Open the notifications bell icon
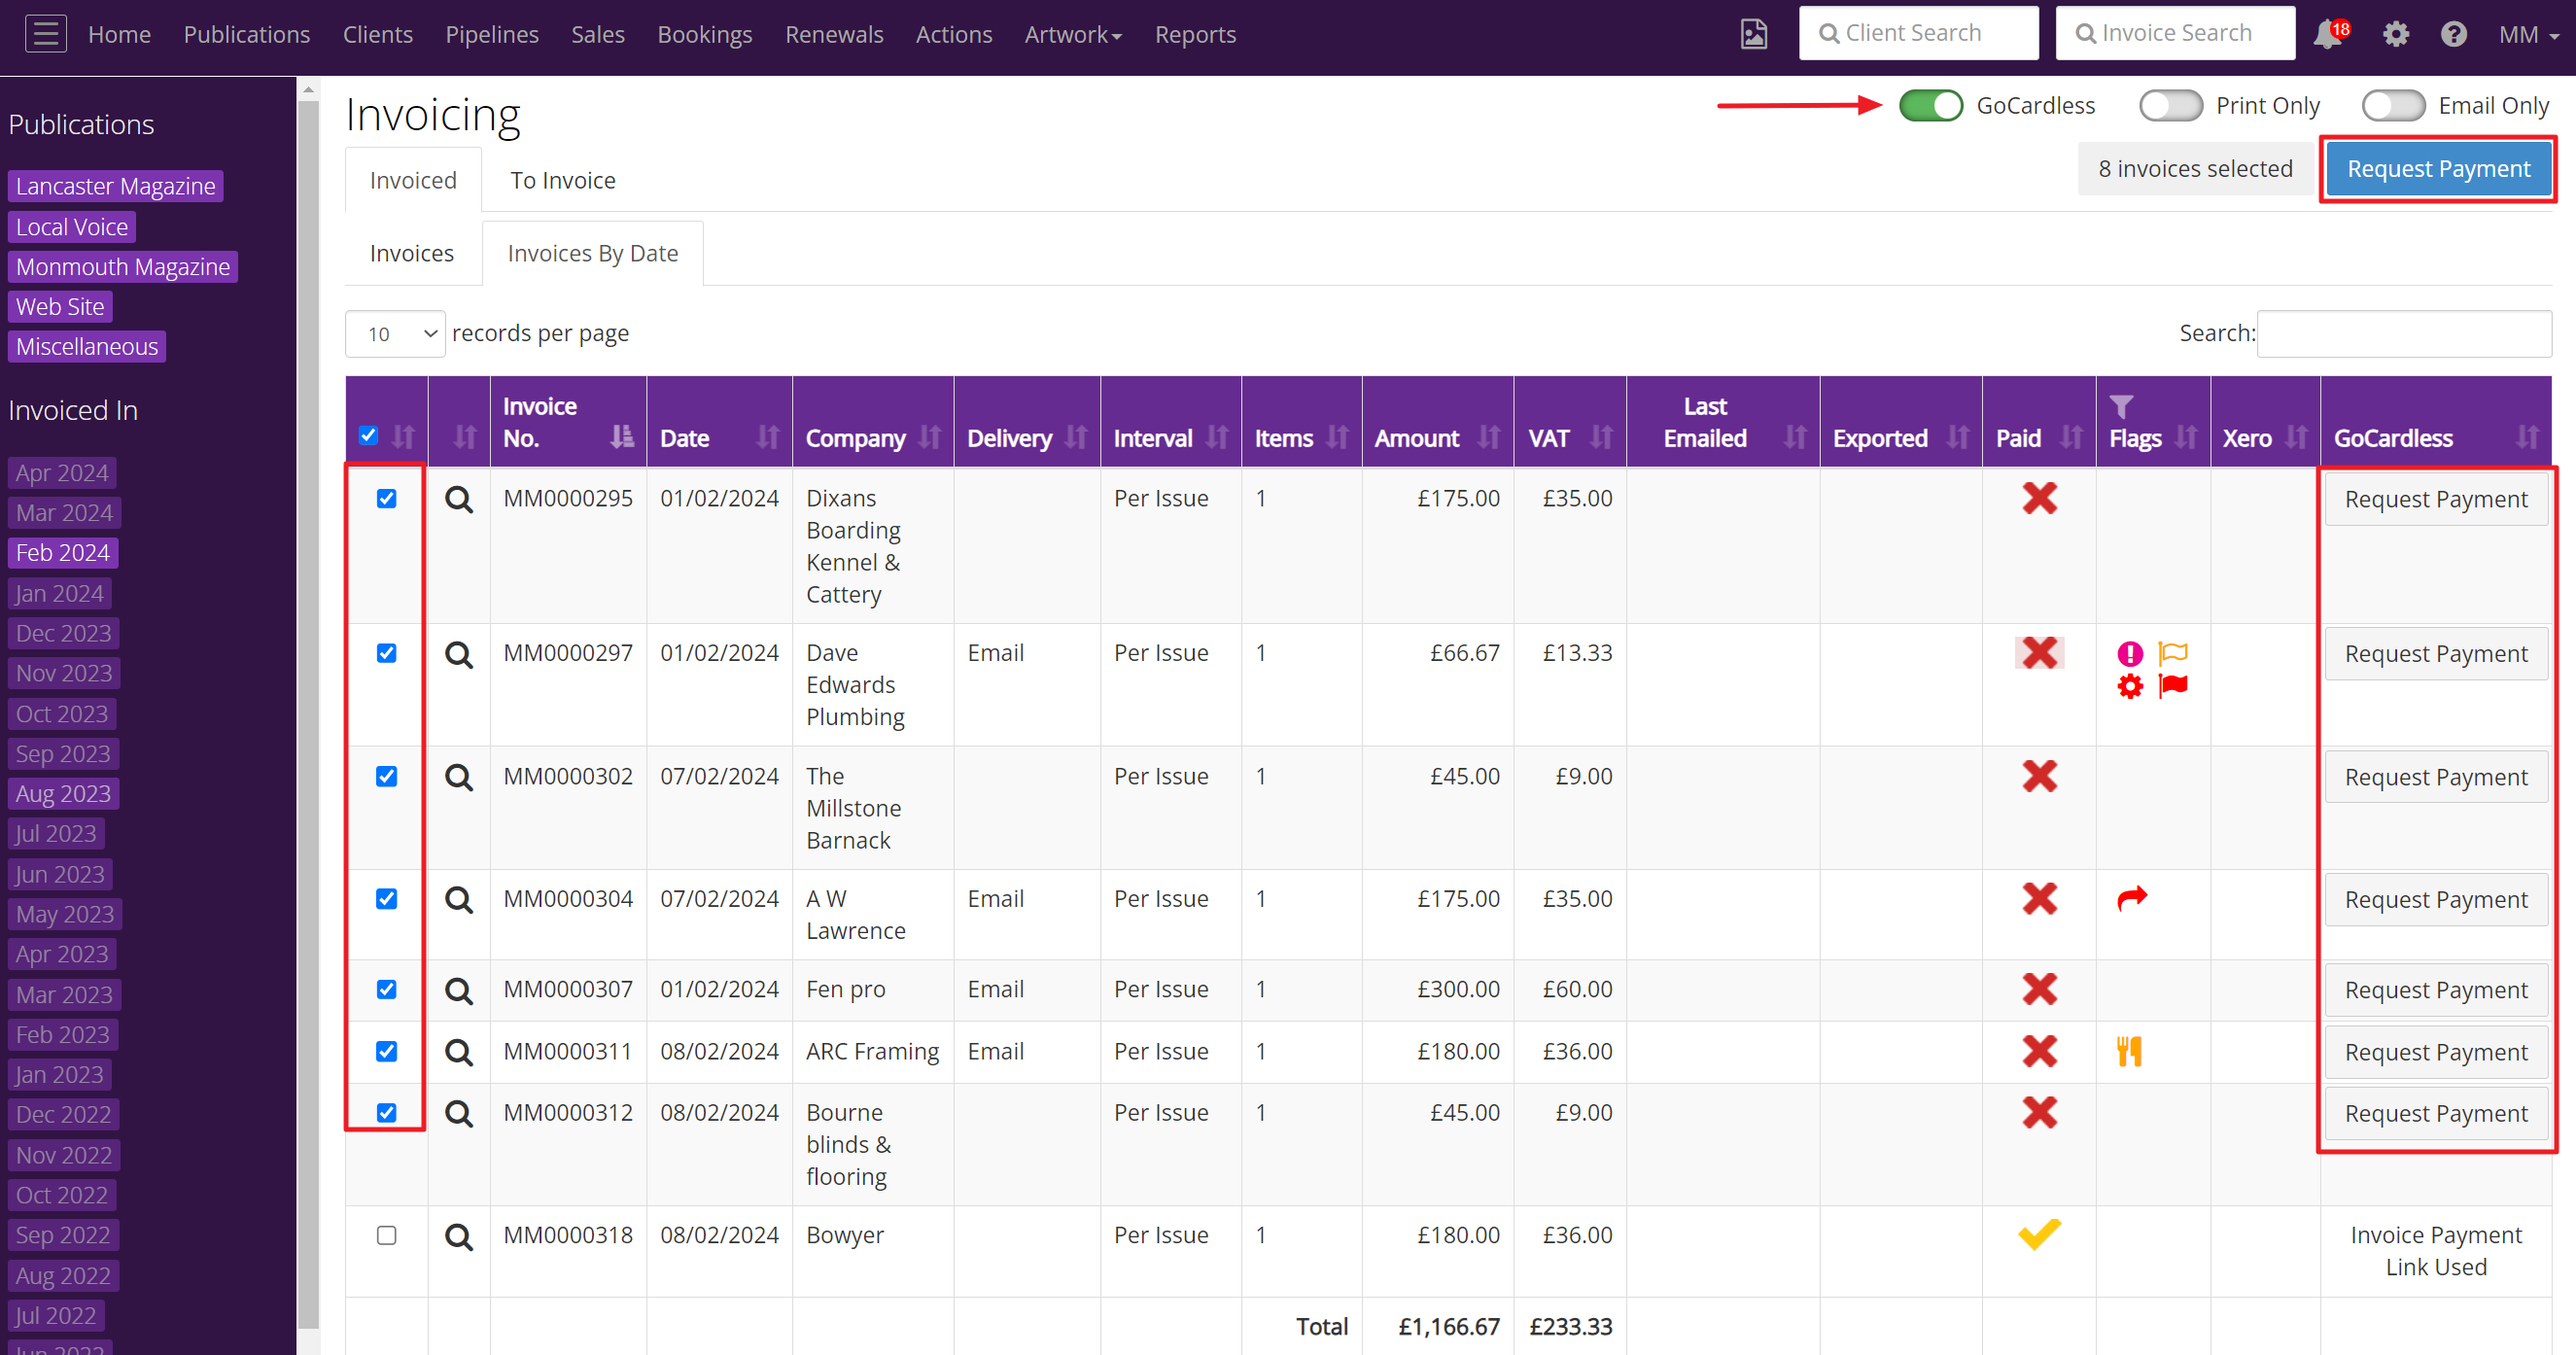 click(2329, 35)
